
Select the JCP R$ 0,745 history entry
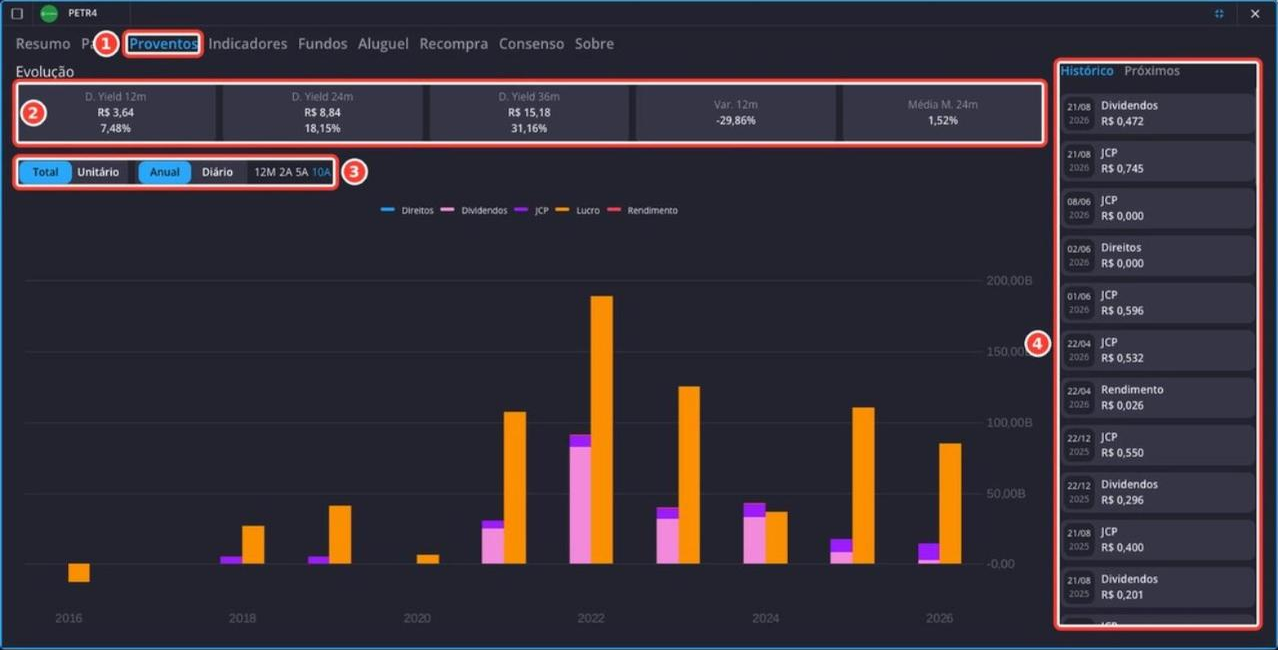pyautogui.click(x=1158, y=161)
